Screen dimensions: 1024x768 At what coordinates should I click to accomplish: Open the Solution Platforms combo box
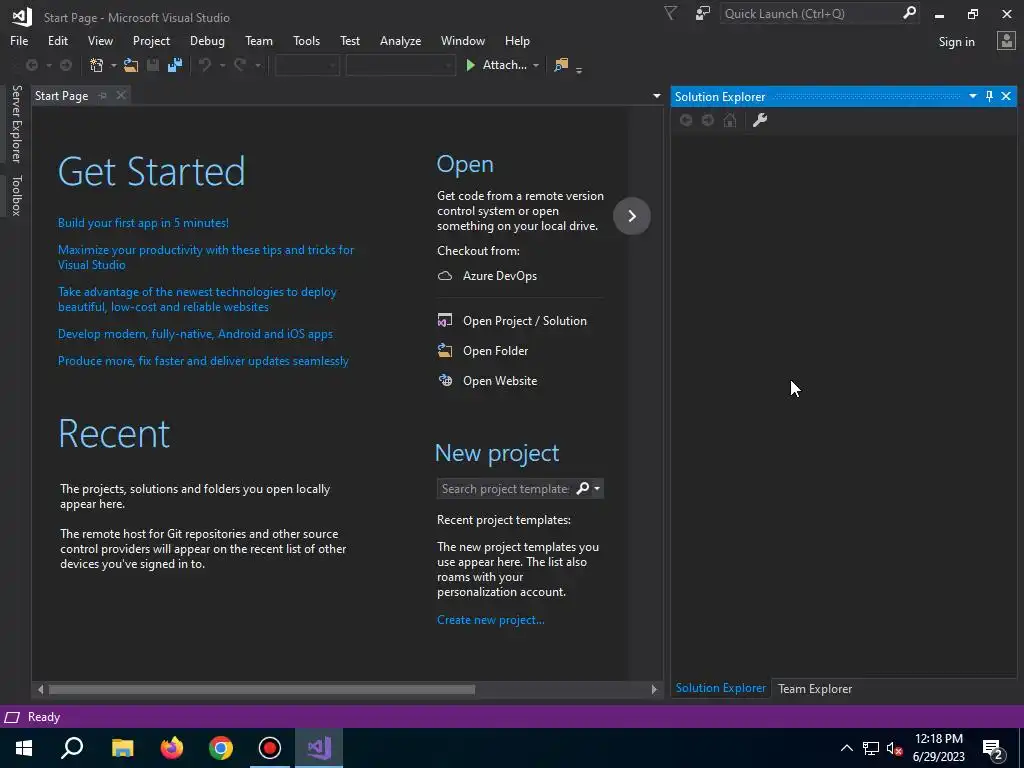400,65
